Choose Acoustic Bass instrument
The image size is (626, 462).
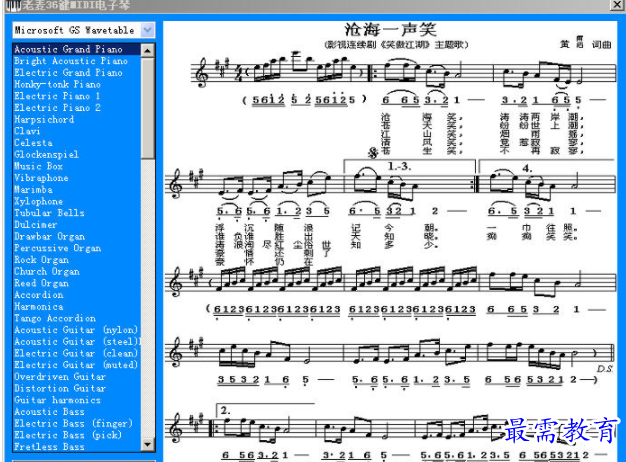coord(77,412)
